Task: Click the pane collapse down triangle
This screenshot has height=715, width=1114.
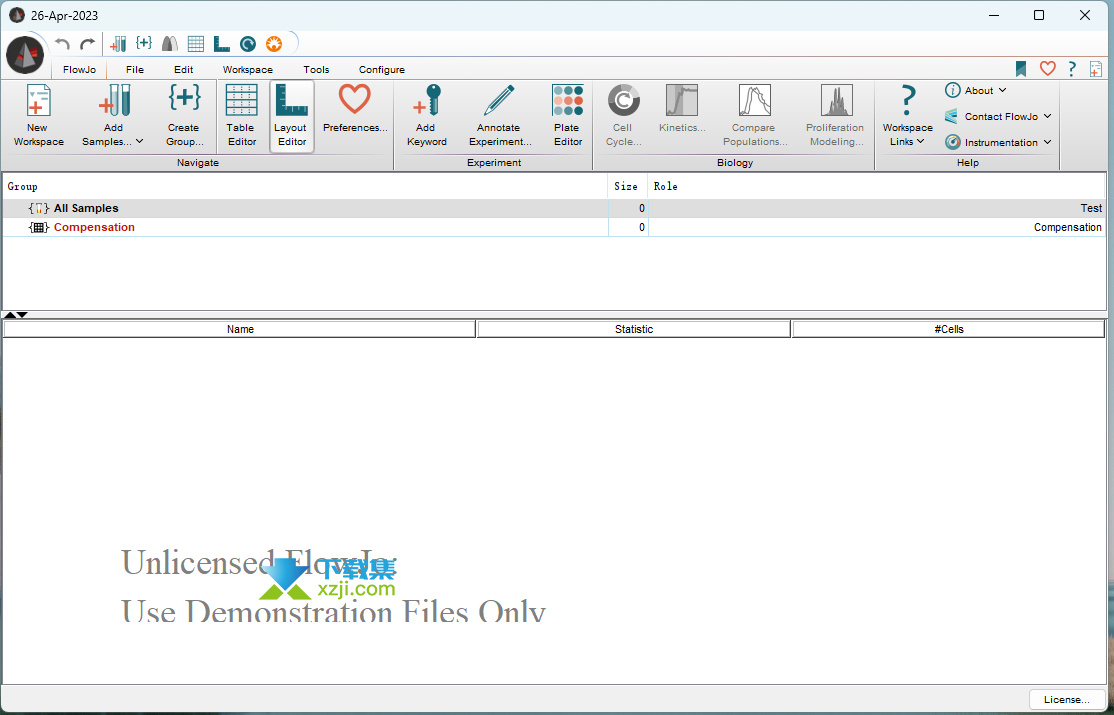Action: coord(22,314)
